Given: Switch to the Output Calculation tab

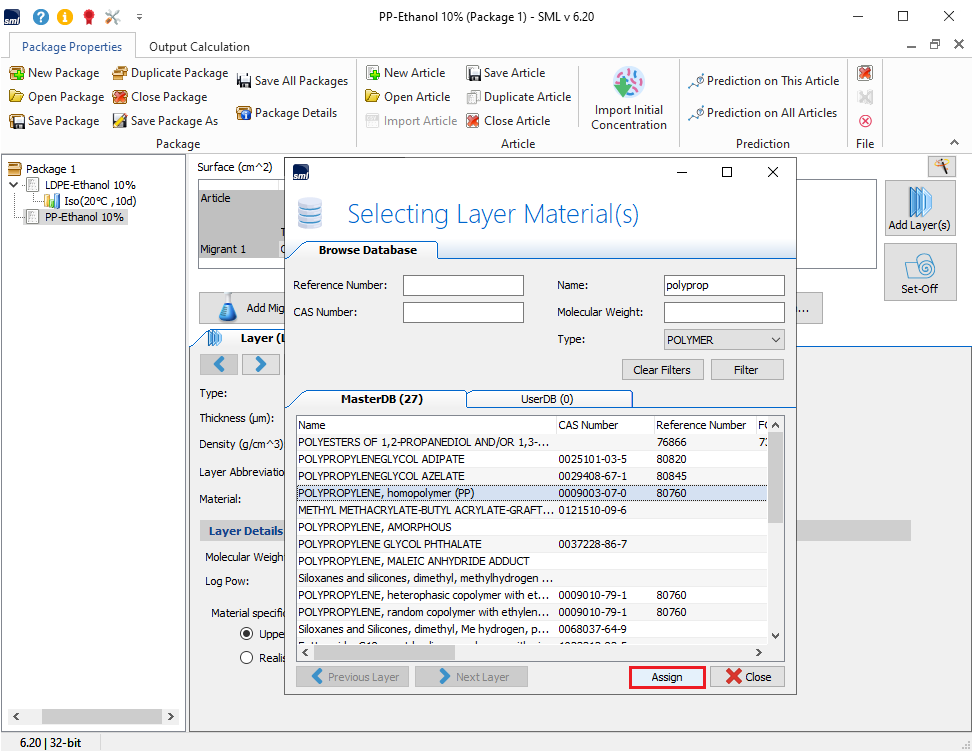Looking at the screenshot, I should coord(199,47).
